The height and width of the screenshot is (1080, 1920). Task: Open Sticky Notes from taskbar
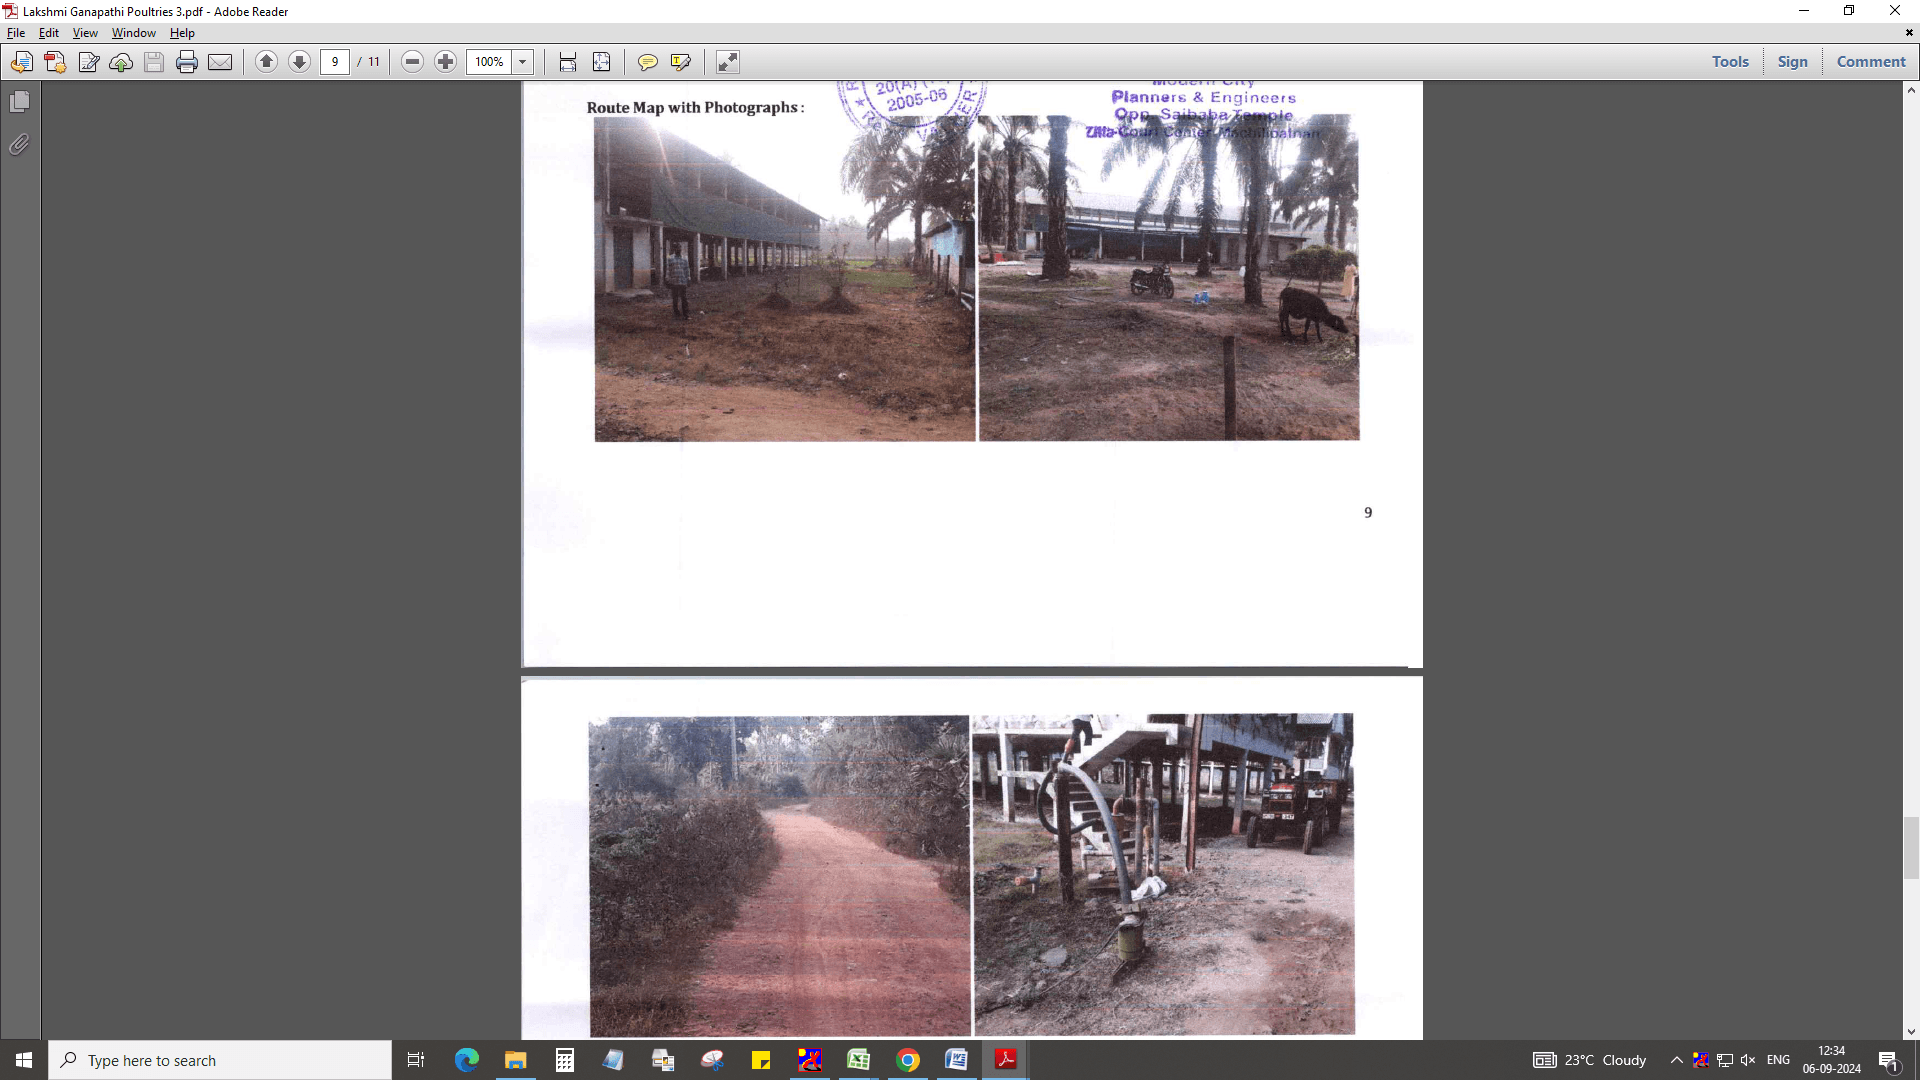(760, 1060)
